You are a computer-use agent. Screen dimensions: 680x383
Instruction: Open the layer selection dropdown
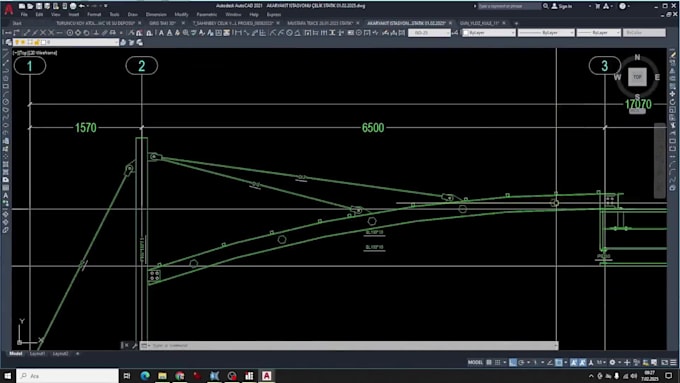click(x=66, y=42)
